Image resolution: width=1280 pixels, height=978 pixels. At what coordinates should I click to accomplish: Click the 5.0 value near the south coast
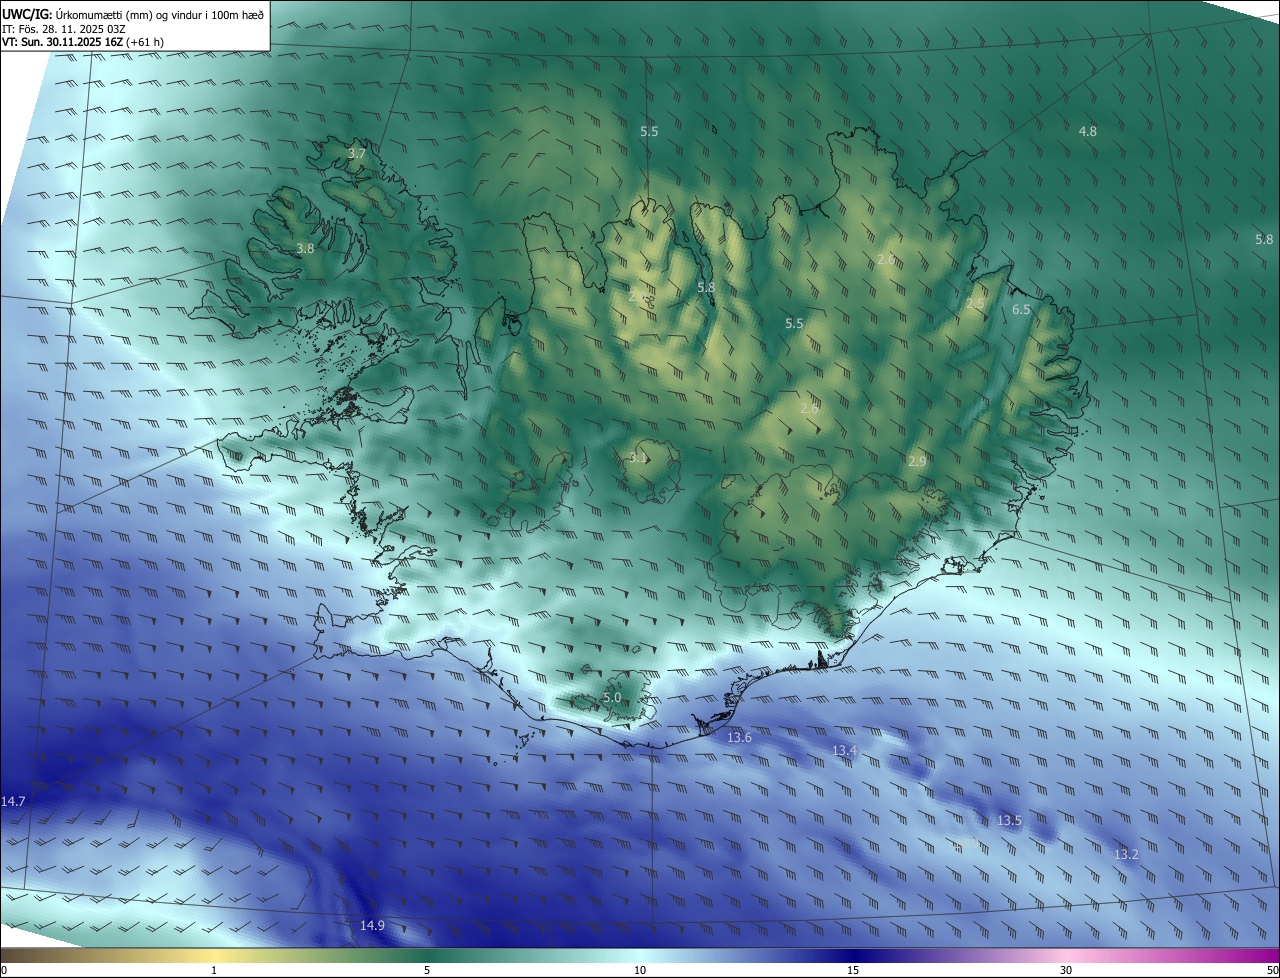(613, 697)
